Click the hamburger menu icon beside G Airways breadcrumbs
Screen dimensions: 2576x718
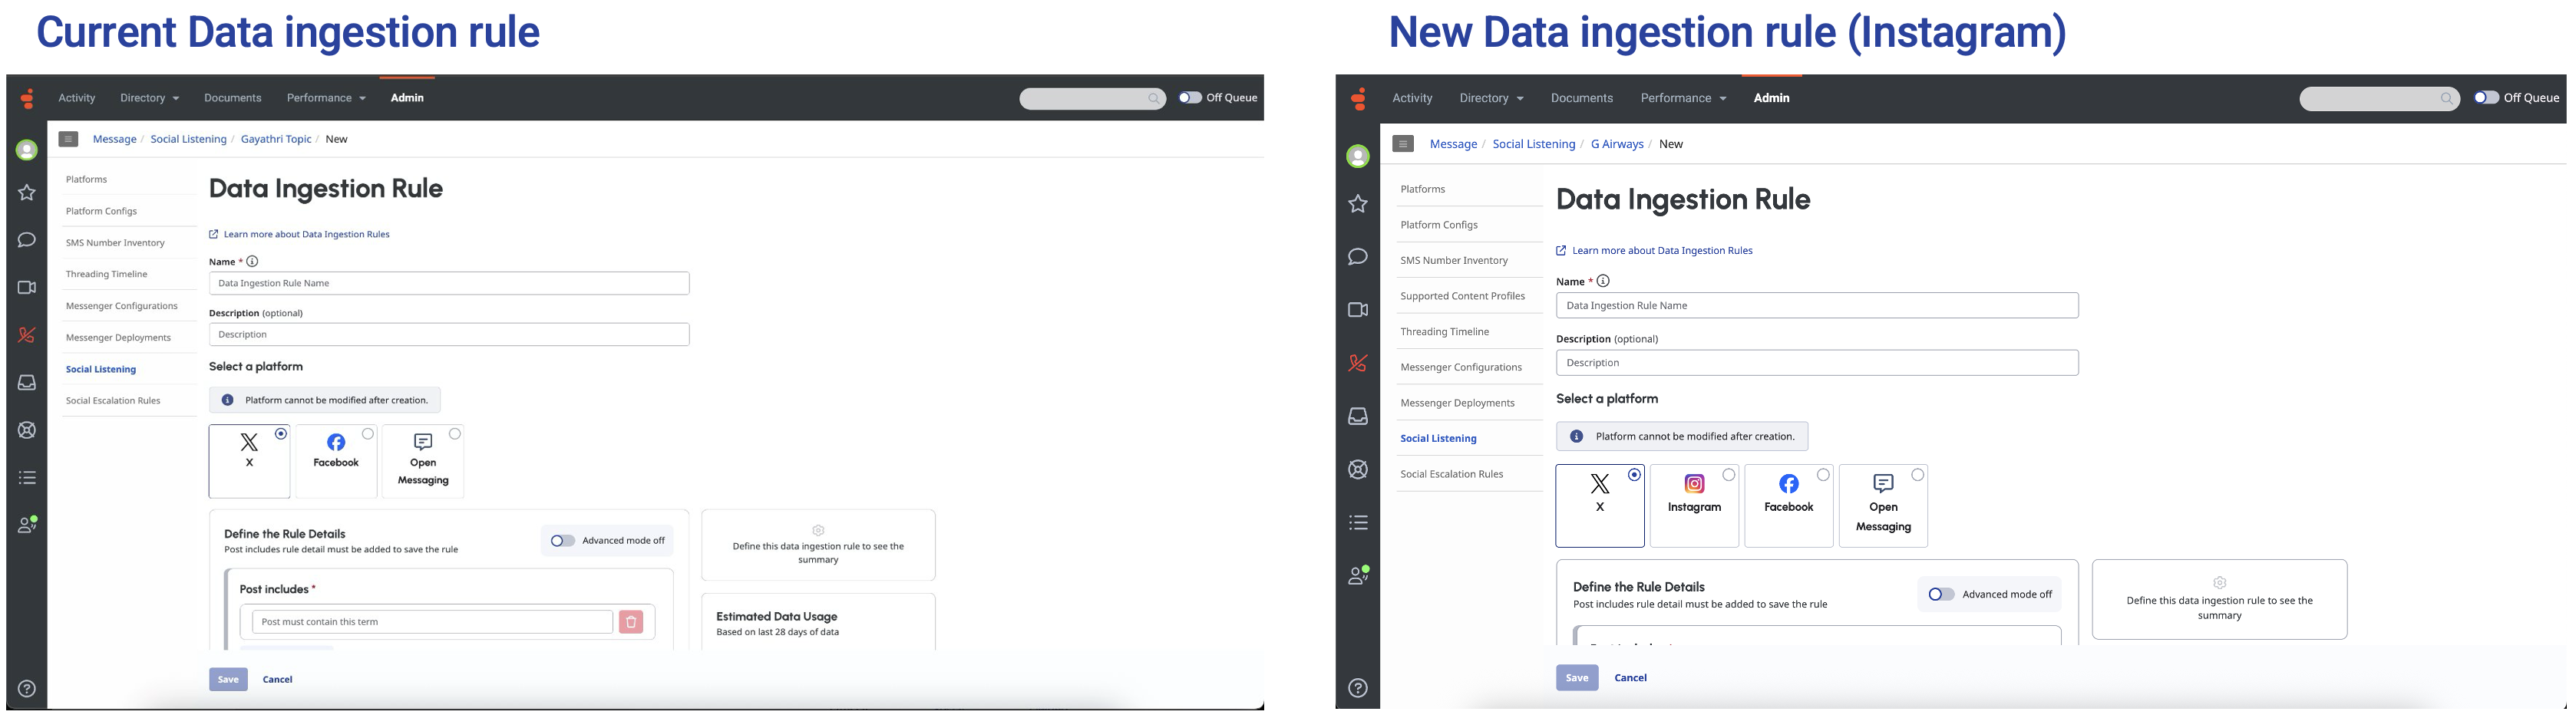pyautogui.click(x=1403, y=144)
